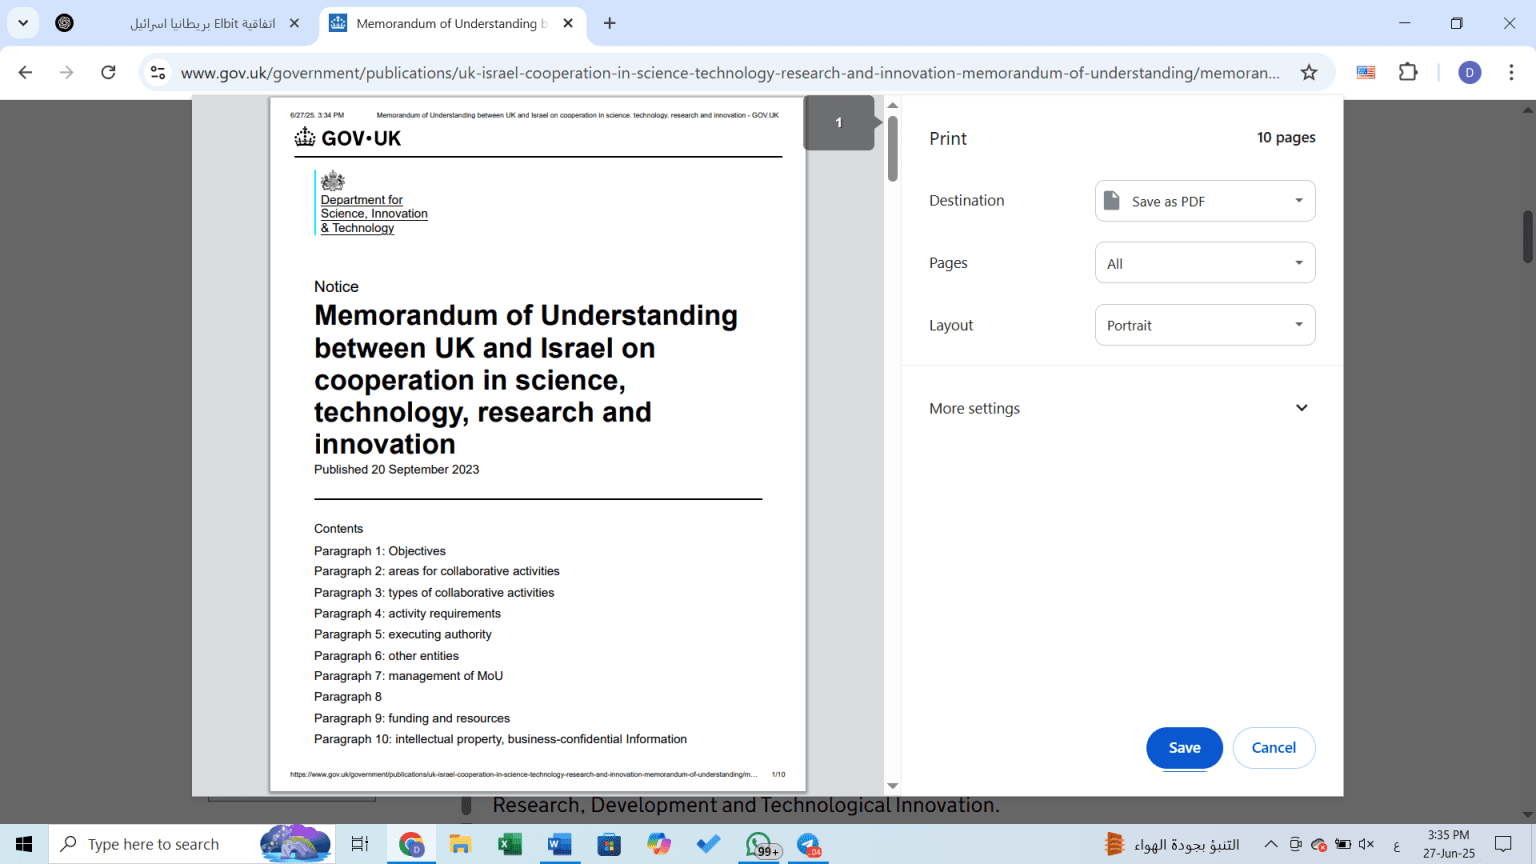Open Chrome three-dot menu
The width and height of the screenshot is (1536, 864).
pos(1511,72)
